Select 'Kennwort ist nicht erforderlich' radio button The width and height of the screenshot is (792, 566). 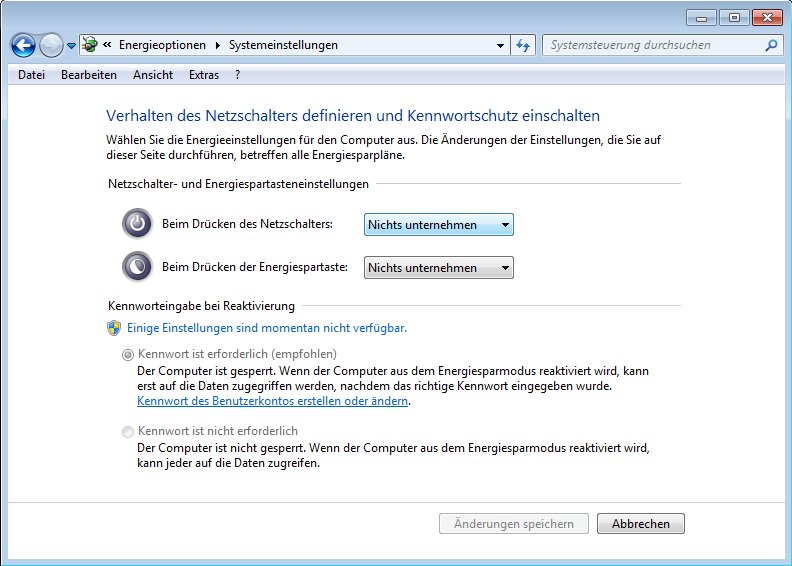pyautogui.click(x=127, y=431)
